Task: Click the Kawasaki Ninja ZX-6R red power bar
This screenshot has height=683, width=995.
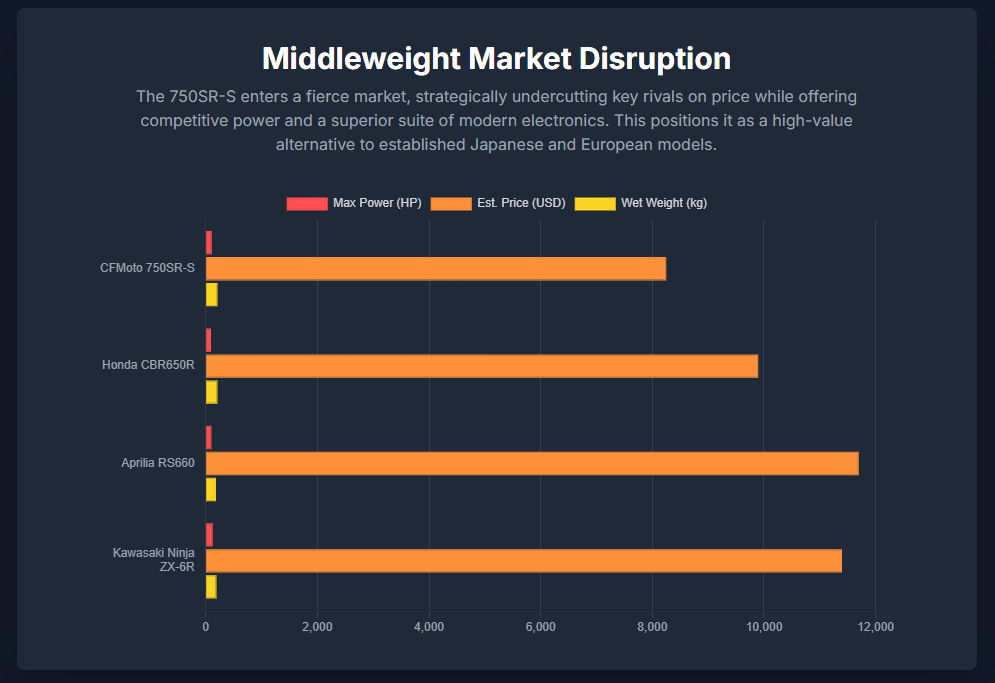Action: point(209,535)
